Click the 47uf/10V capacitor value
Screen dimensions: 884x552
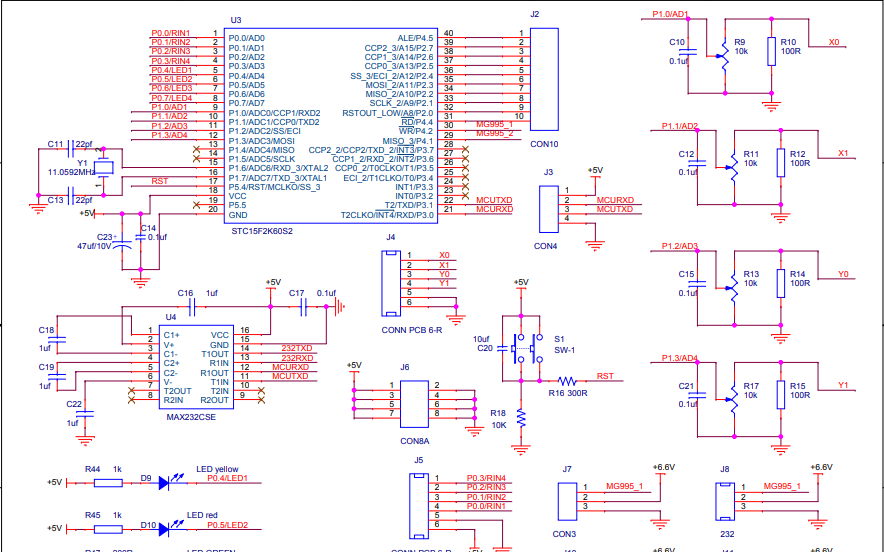click(x=95, y=246)
